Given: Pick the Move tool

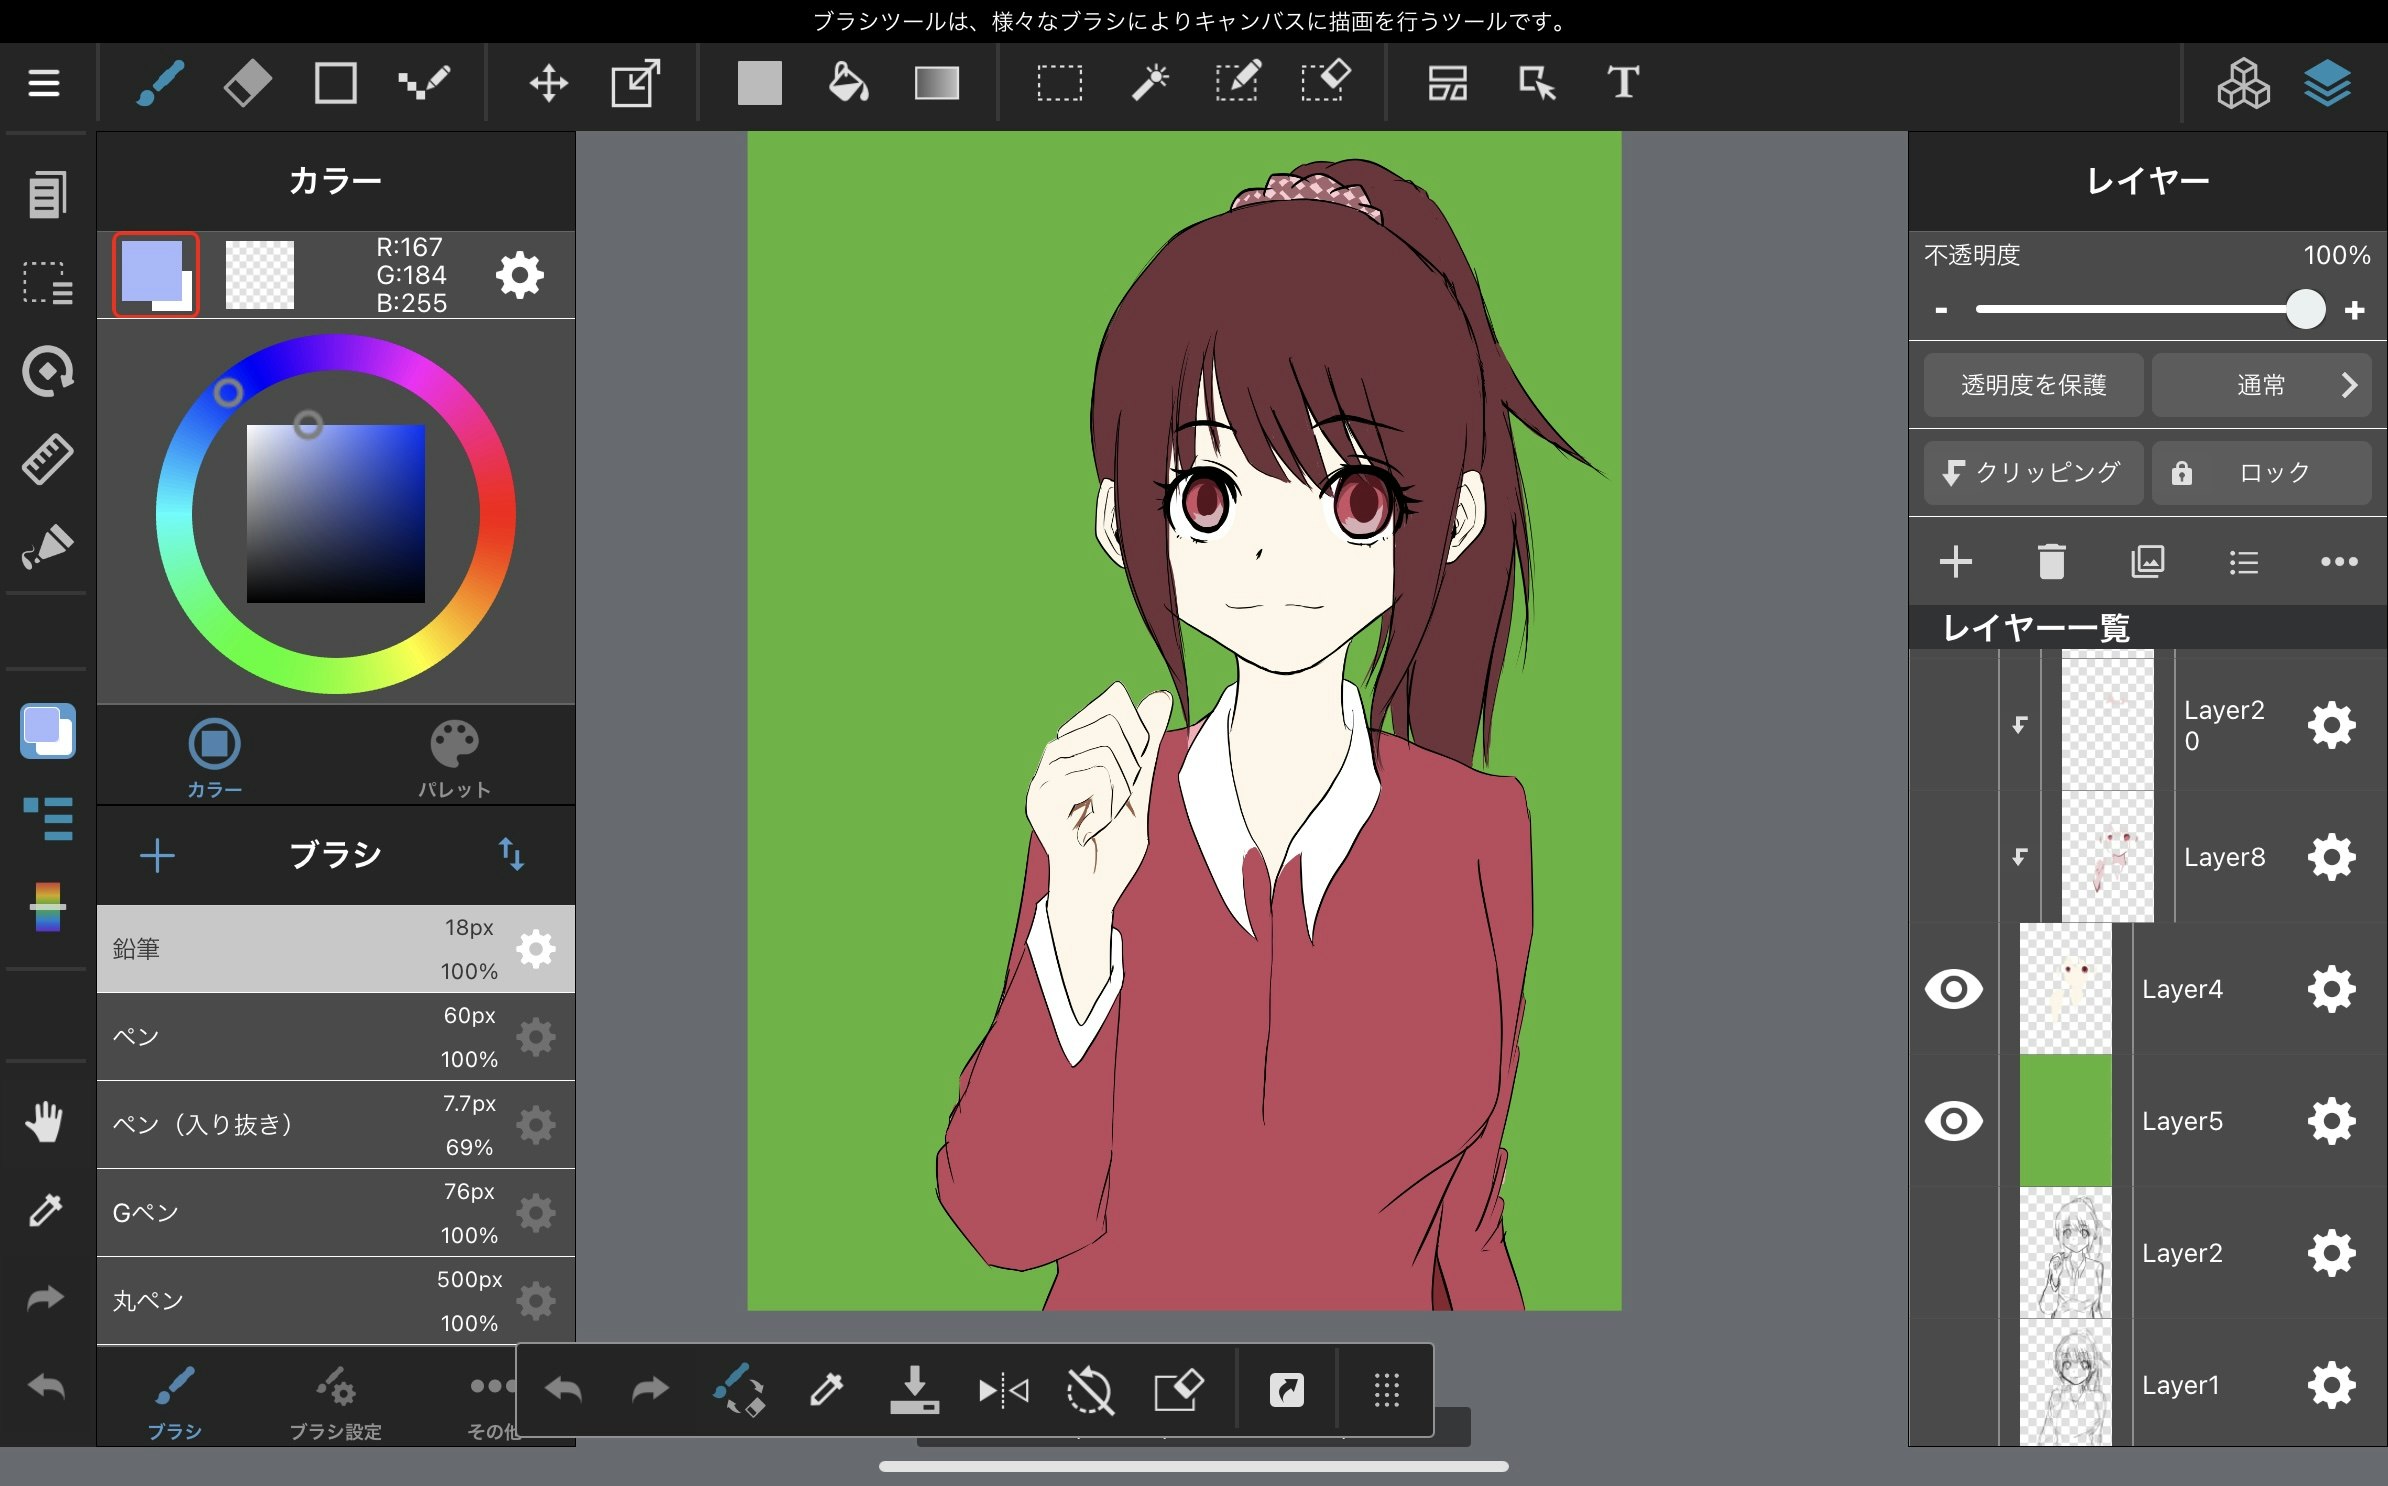Looking at the screenshot, I should 548,83.
